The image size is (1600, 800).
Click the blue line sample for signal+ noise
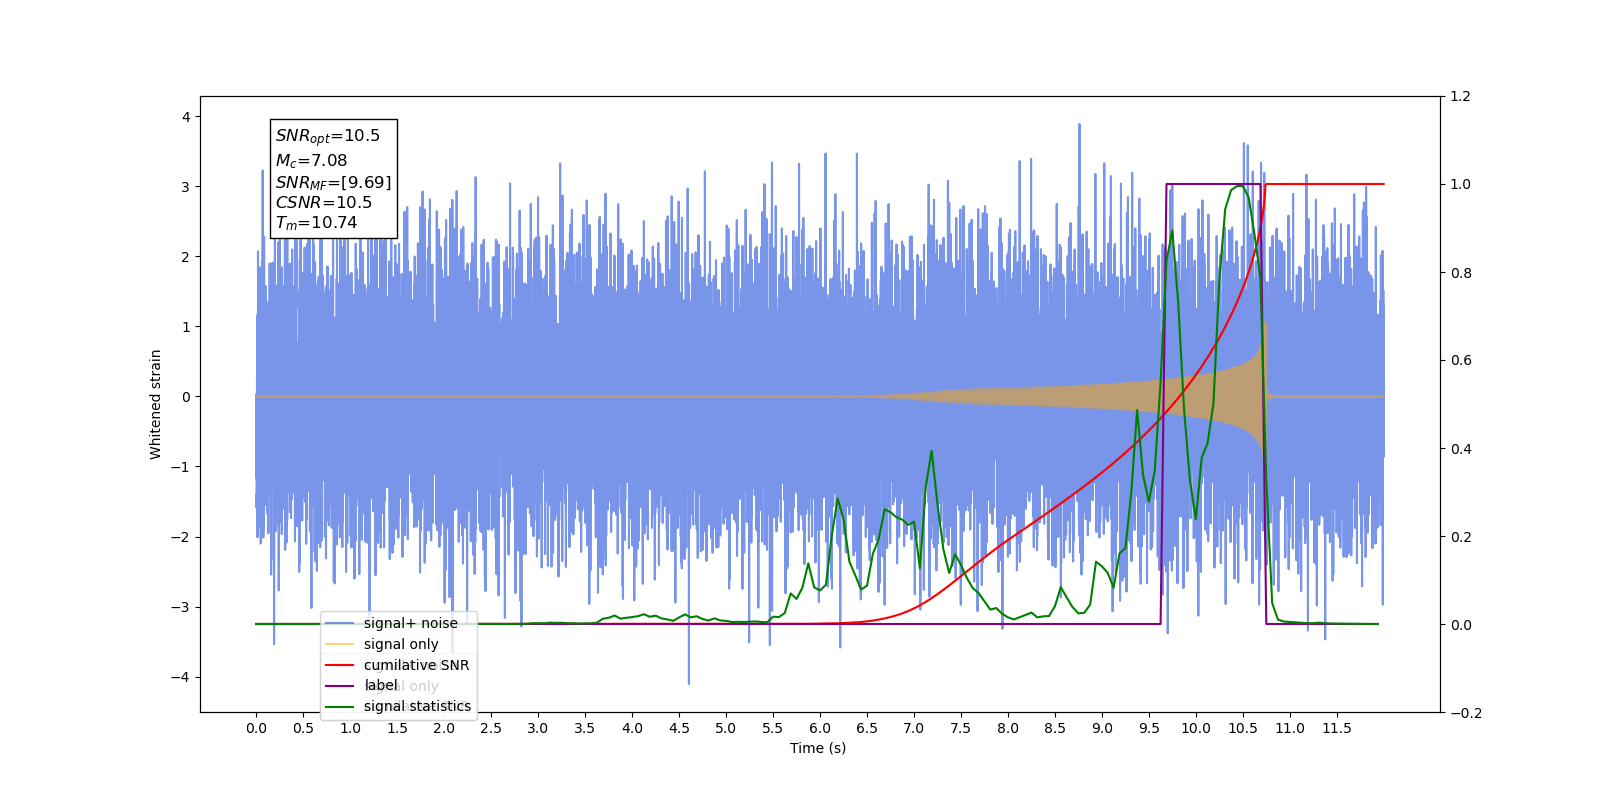(x=340, y=624)
